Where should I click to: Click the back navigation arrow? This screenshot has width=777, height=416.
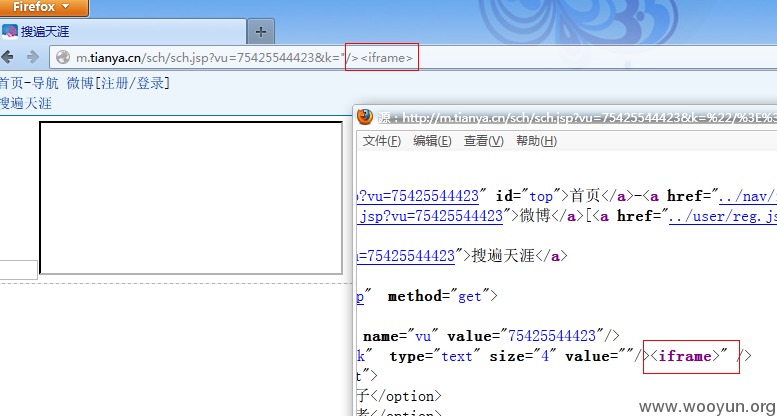click(x=7, y=58)
